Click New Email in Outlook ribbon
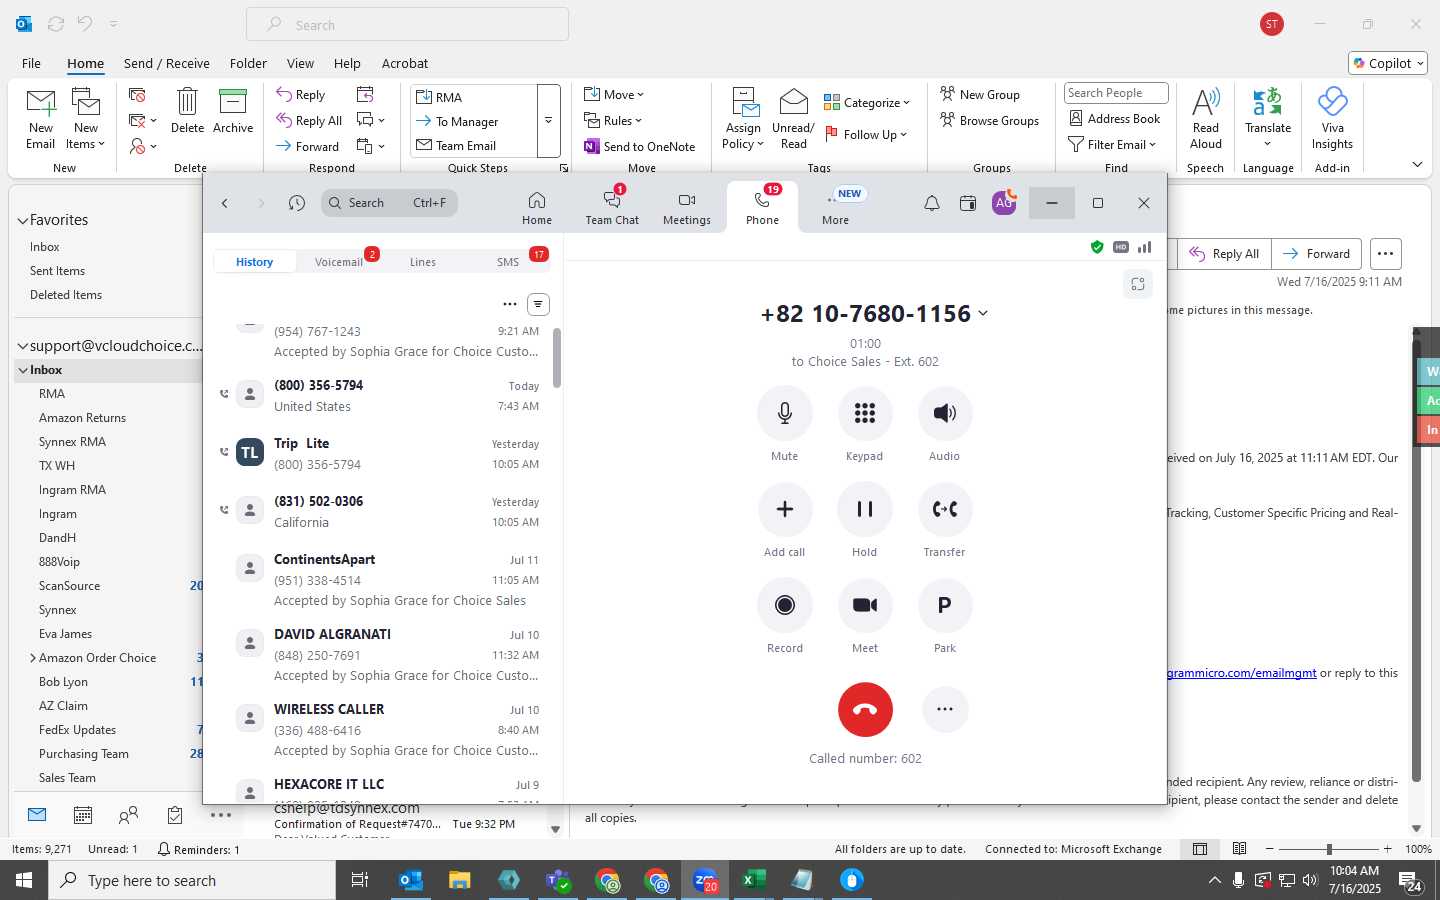The width and height of the screenshot is (1440, 900). [x=41, y=119]
